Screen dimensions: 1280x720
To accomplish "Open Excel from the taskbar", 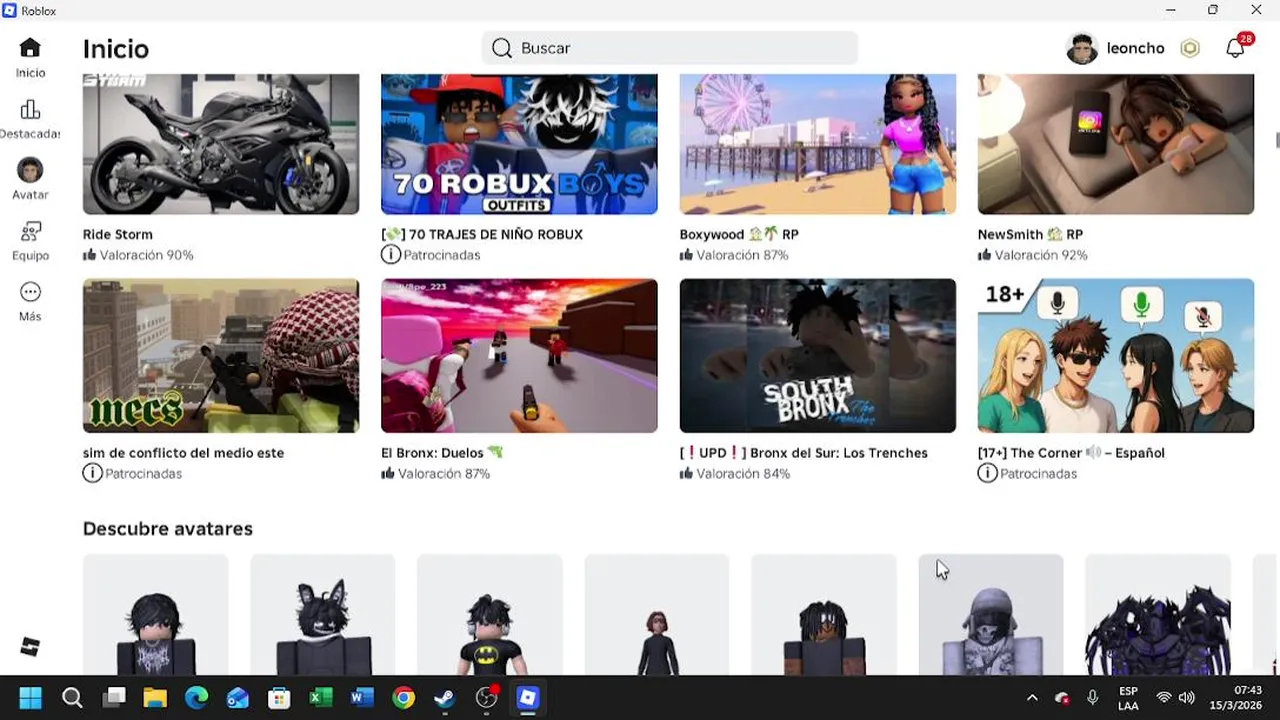I will (x=321, y=697).
